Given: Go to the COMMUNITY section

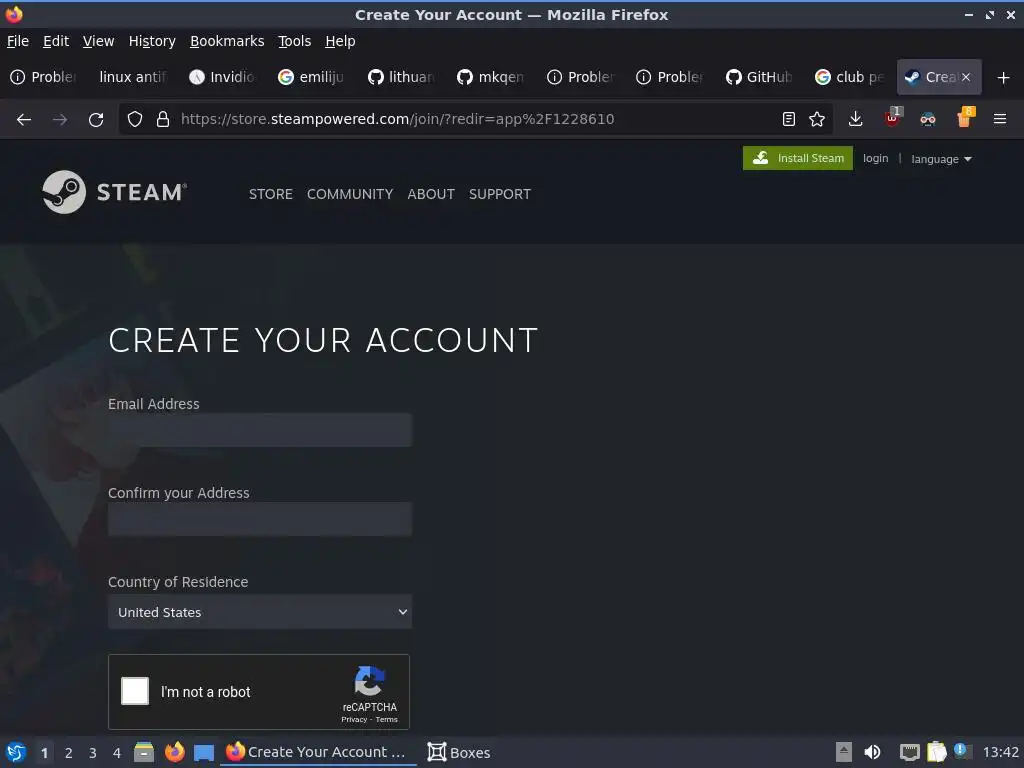Looking at the screenshot, I should tap(350, 194).
